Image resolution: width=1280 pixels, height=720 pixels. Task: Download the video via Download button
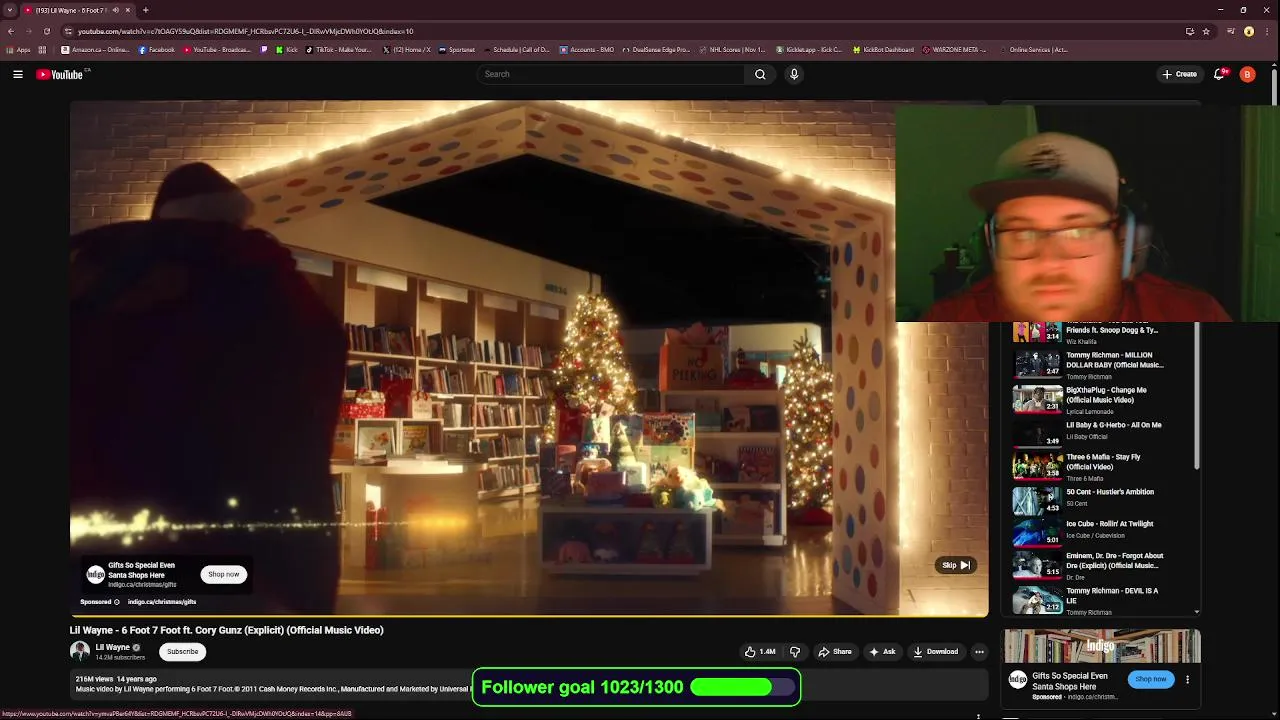(936, 651)
